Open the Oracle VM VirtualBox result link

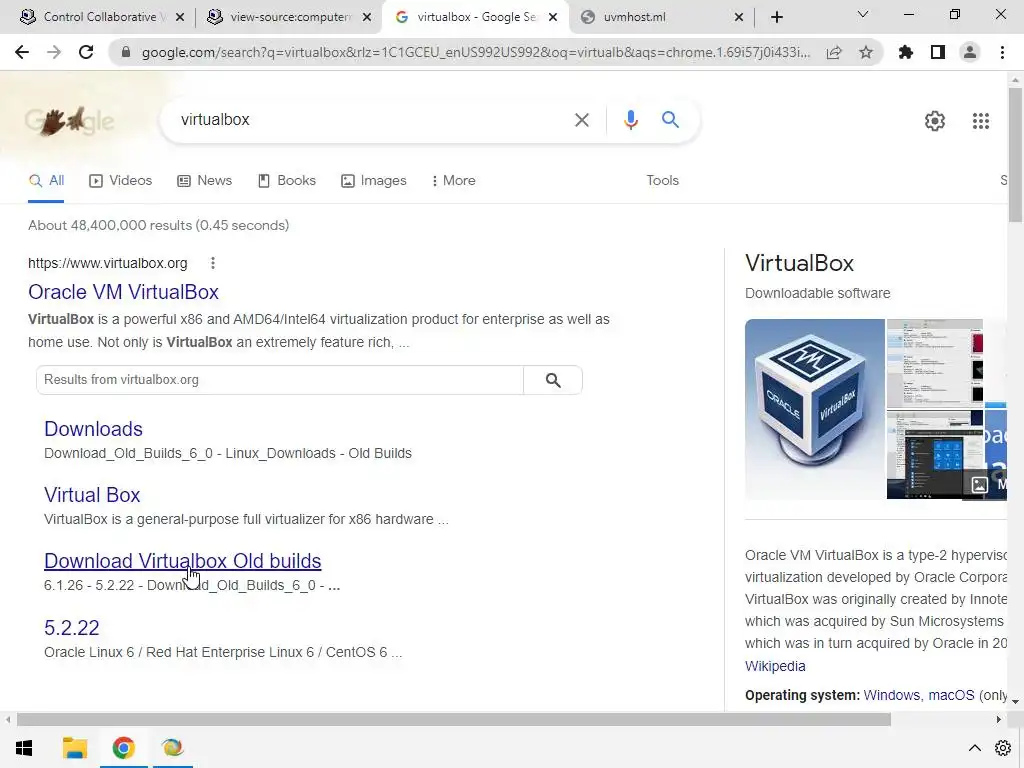point(123,292)
